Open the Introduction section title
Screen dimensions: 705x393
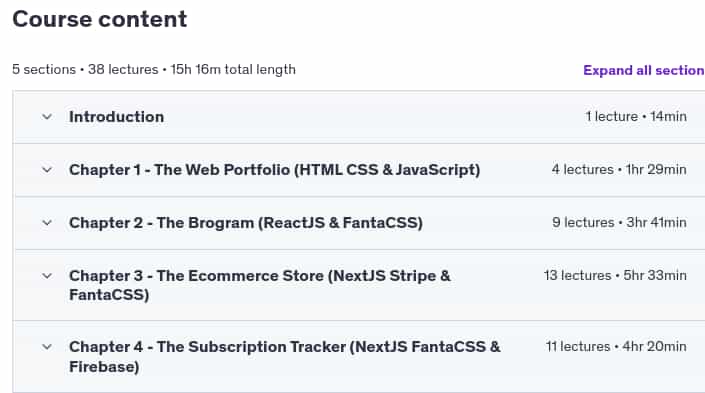tap(116, 117)
